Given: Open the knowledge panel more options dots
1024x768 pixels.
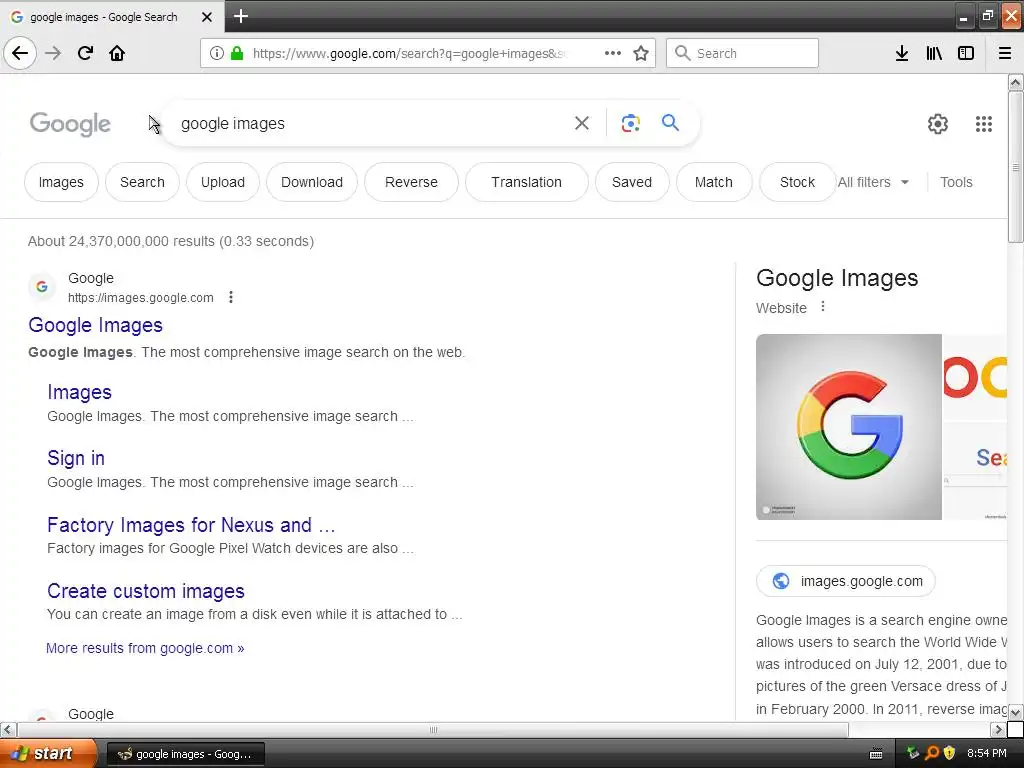Looking at the screenshot, I should 823,306.
